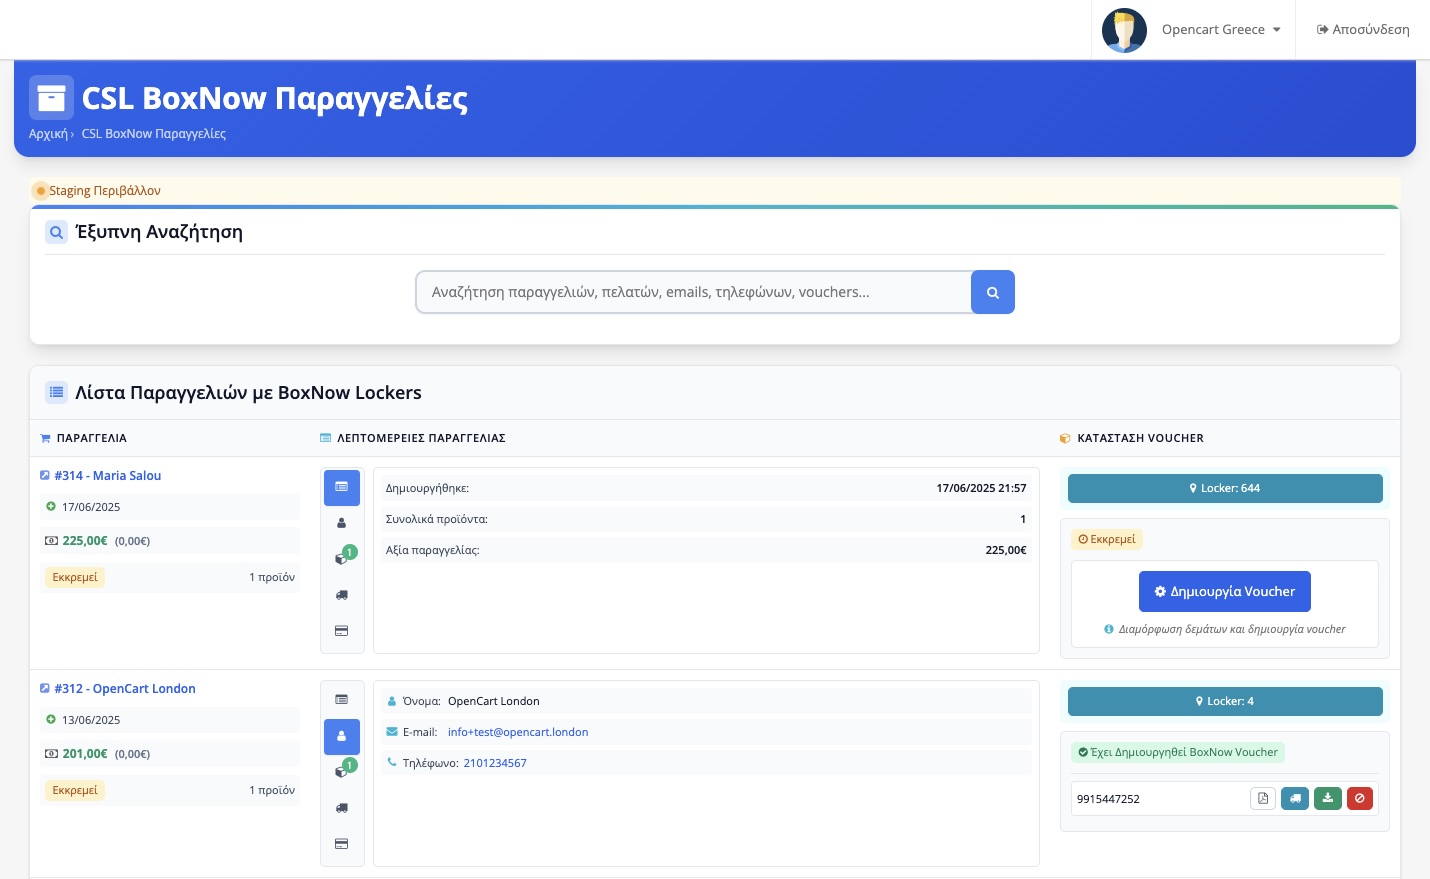Click the user avatar picture

[1124, 30]
